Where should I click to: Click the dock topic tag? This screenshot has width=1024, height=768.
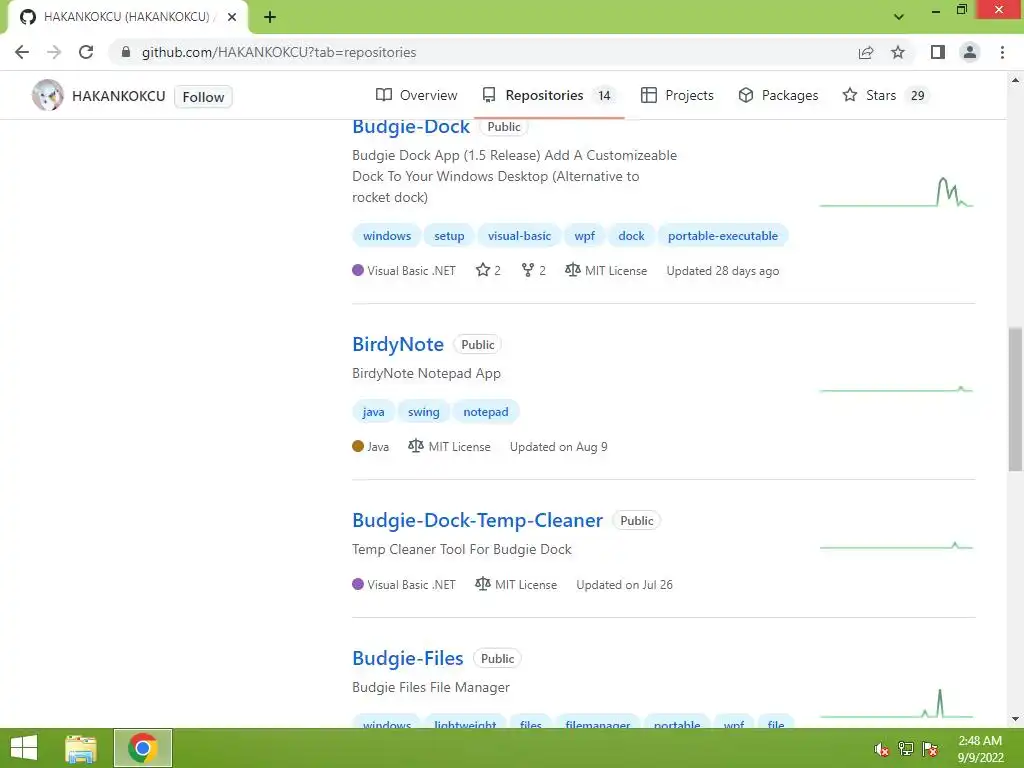[x=632, y=236]
